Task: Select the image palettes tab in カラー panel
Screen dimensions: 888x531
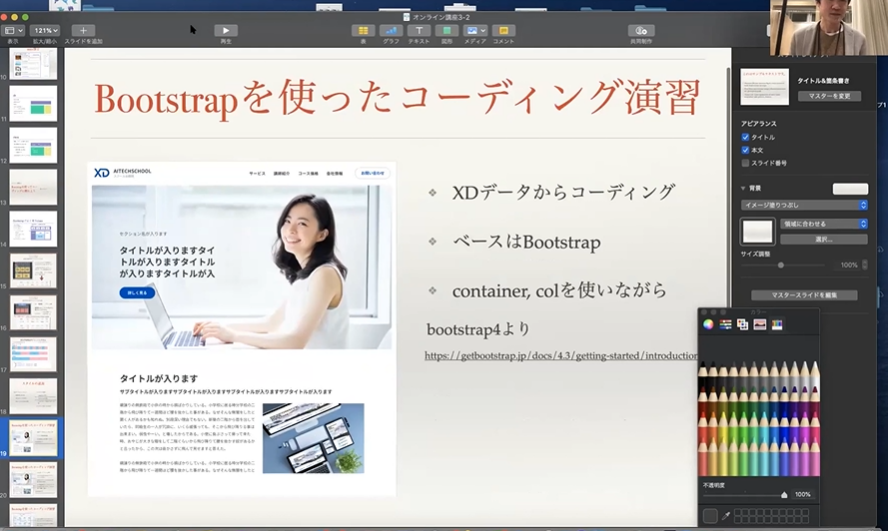Action: click(760, 324)
